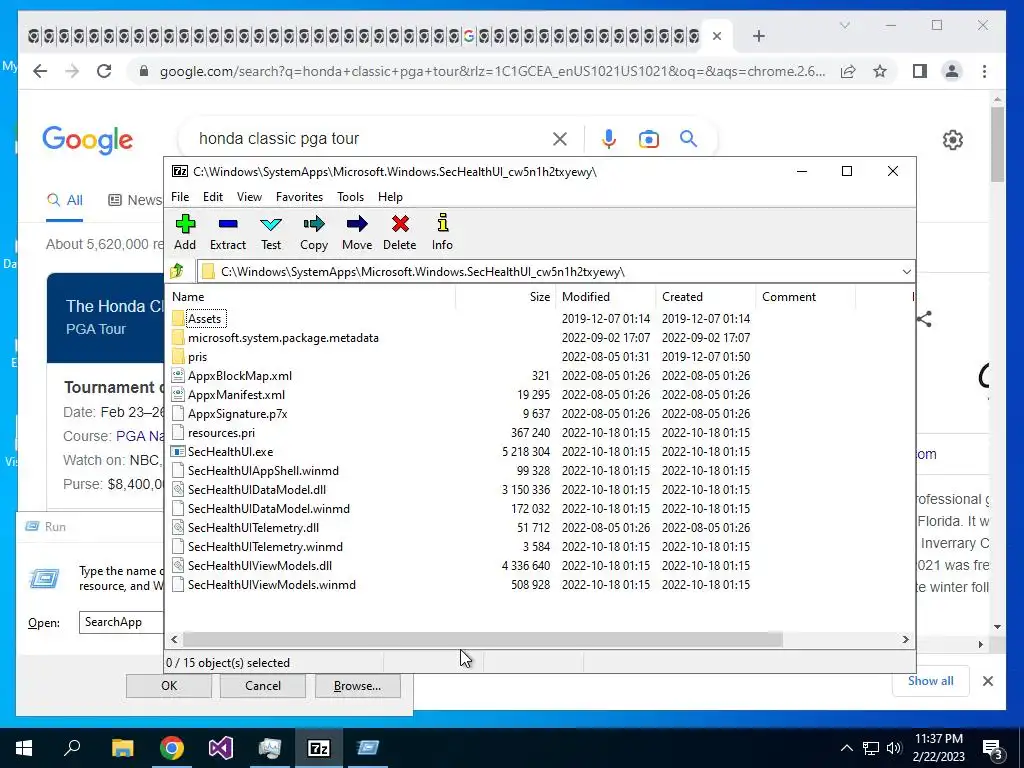Expand the 7-Zip path dropdown
The height and width of the screenshot is (768, 1024).
[x=906, y=272]
